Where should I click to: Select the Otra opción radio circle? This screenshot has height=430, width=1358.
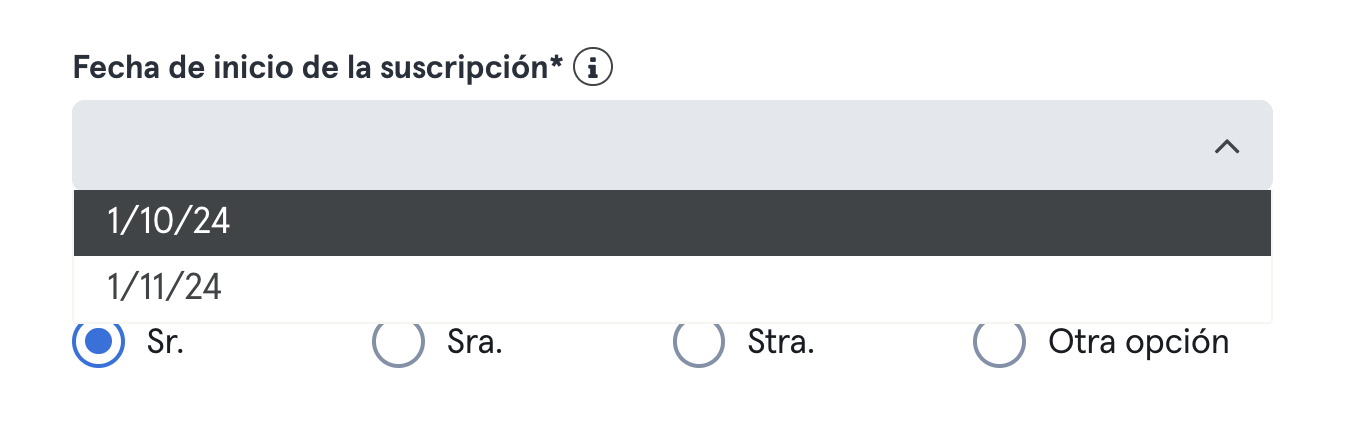(999, 341)
